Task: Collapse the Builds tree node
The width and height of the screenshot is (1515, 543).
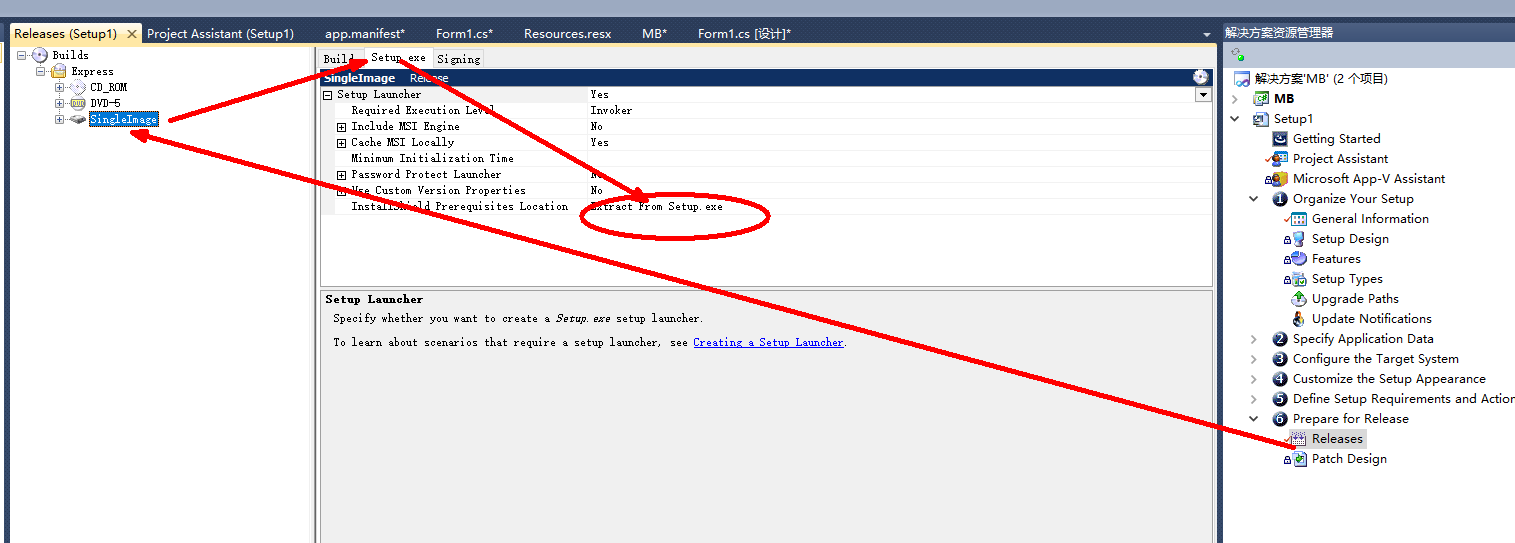Action: click(22, 55)
